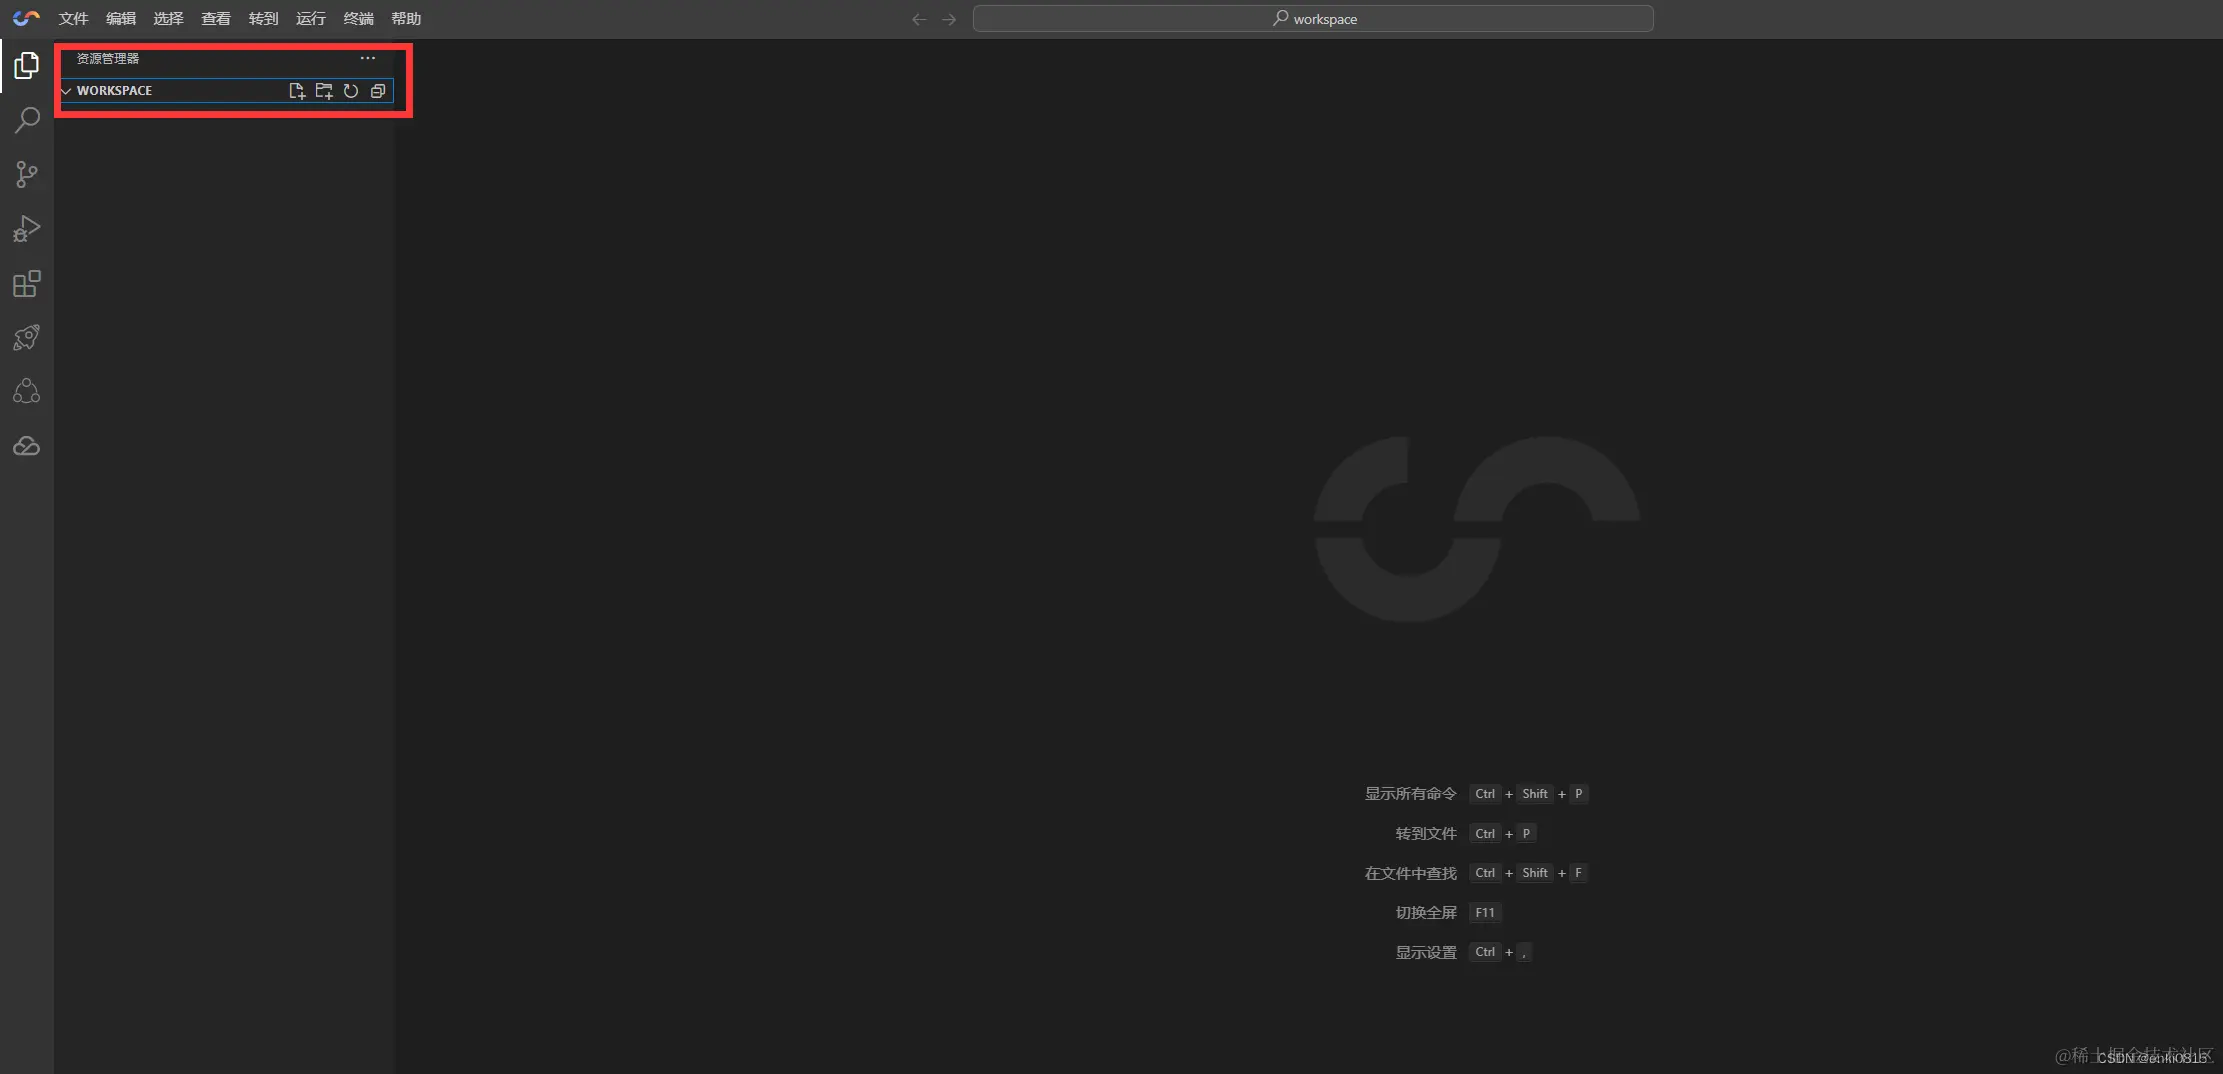Image resolution: width=2223 pixels, height=1074 pixels.
Task: Open the 运行 menu
Action: [311, 19]
